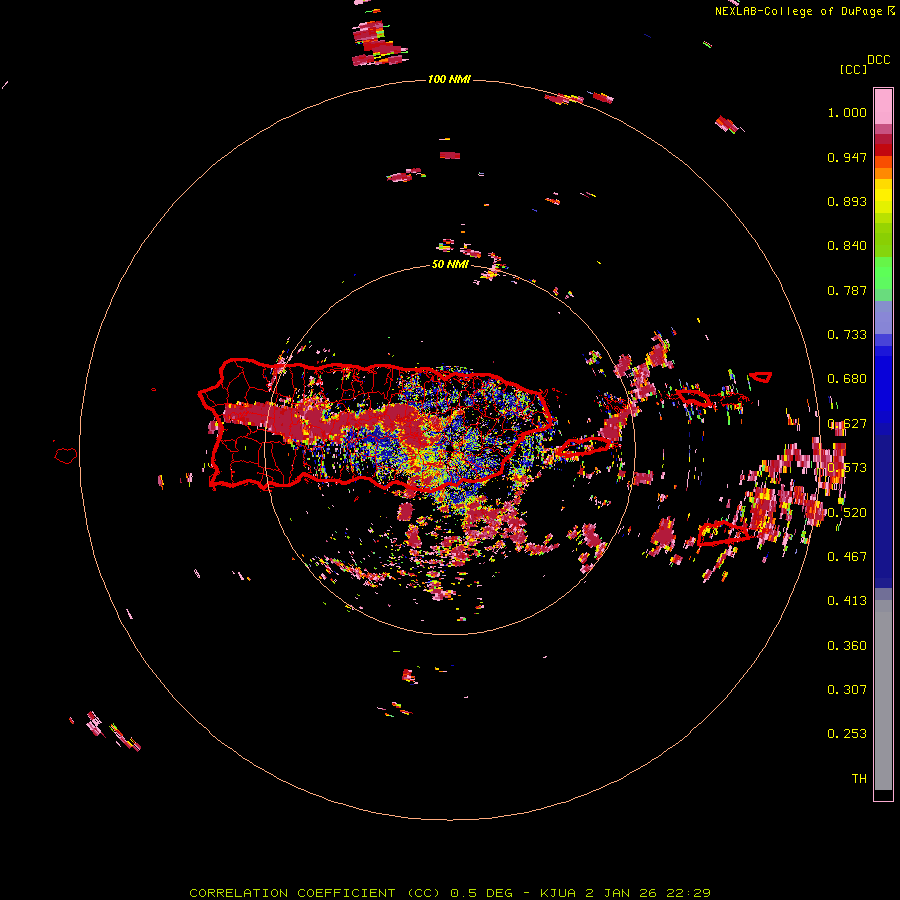Click the 0.413 legend value

(847, 601)
